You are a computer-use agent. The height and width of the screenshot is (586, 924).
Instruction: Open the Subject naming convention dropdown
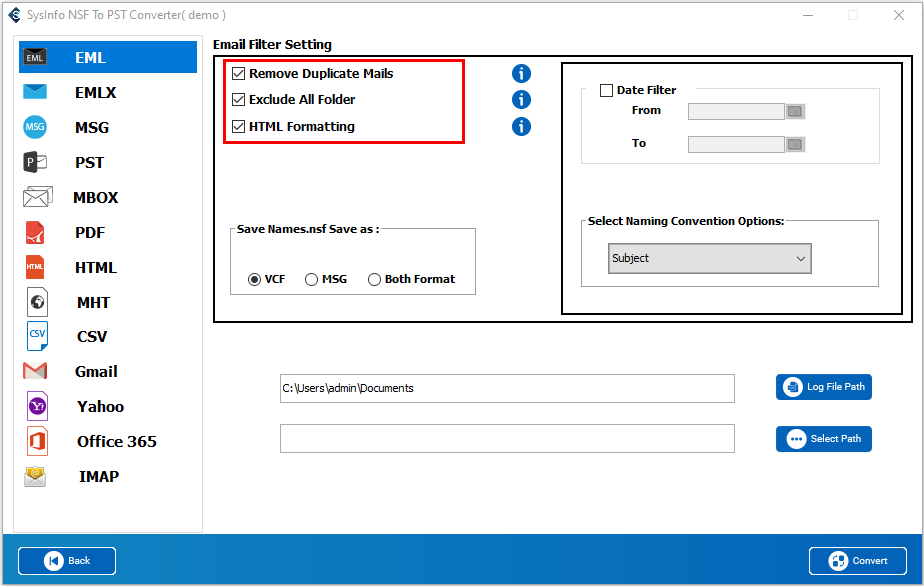710,258
